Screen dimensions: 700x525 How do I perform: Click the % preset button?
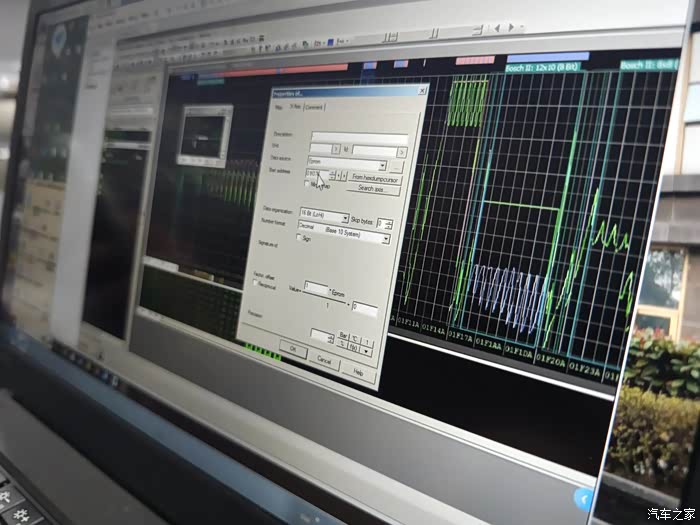[x=342, y=343]
